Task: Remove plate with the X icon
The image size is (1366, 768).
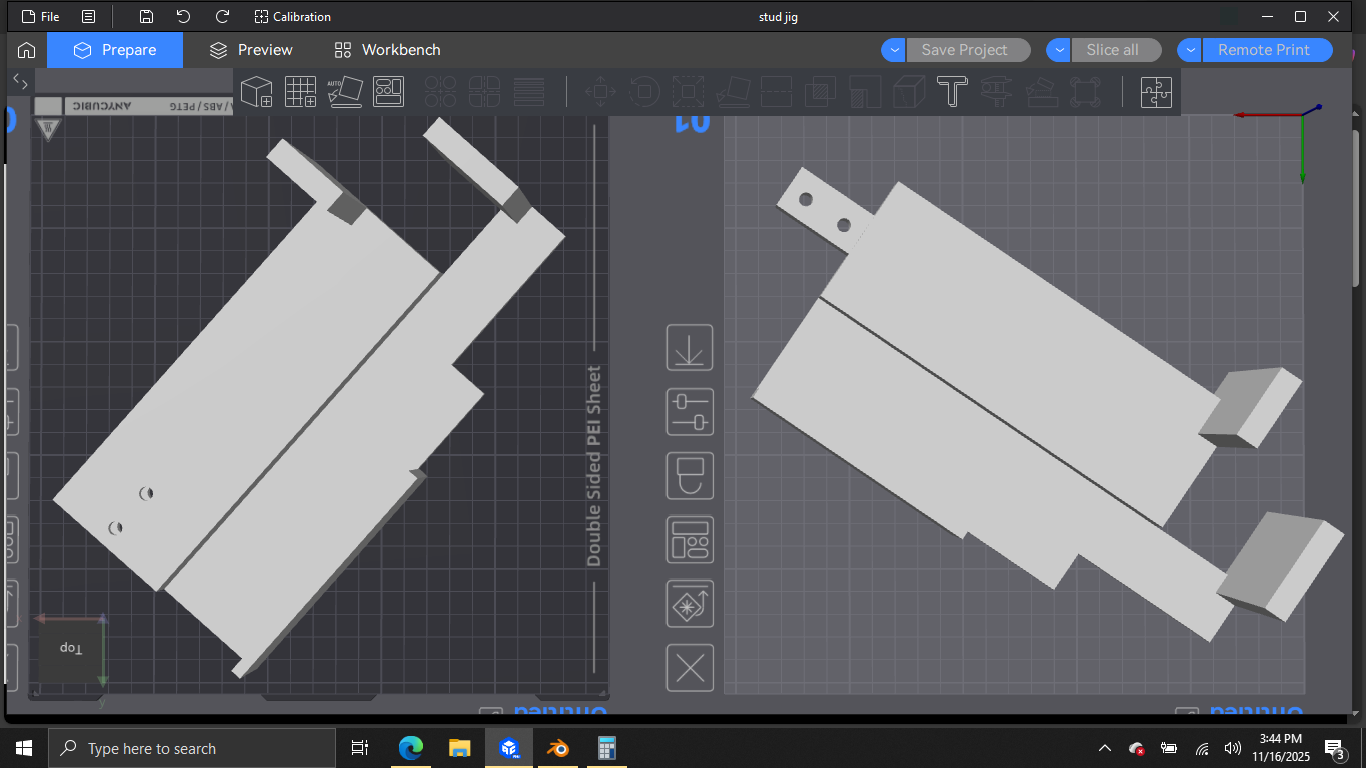Action: [x=690, y=668]
